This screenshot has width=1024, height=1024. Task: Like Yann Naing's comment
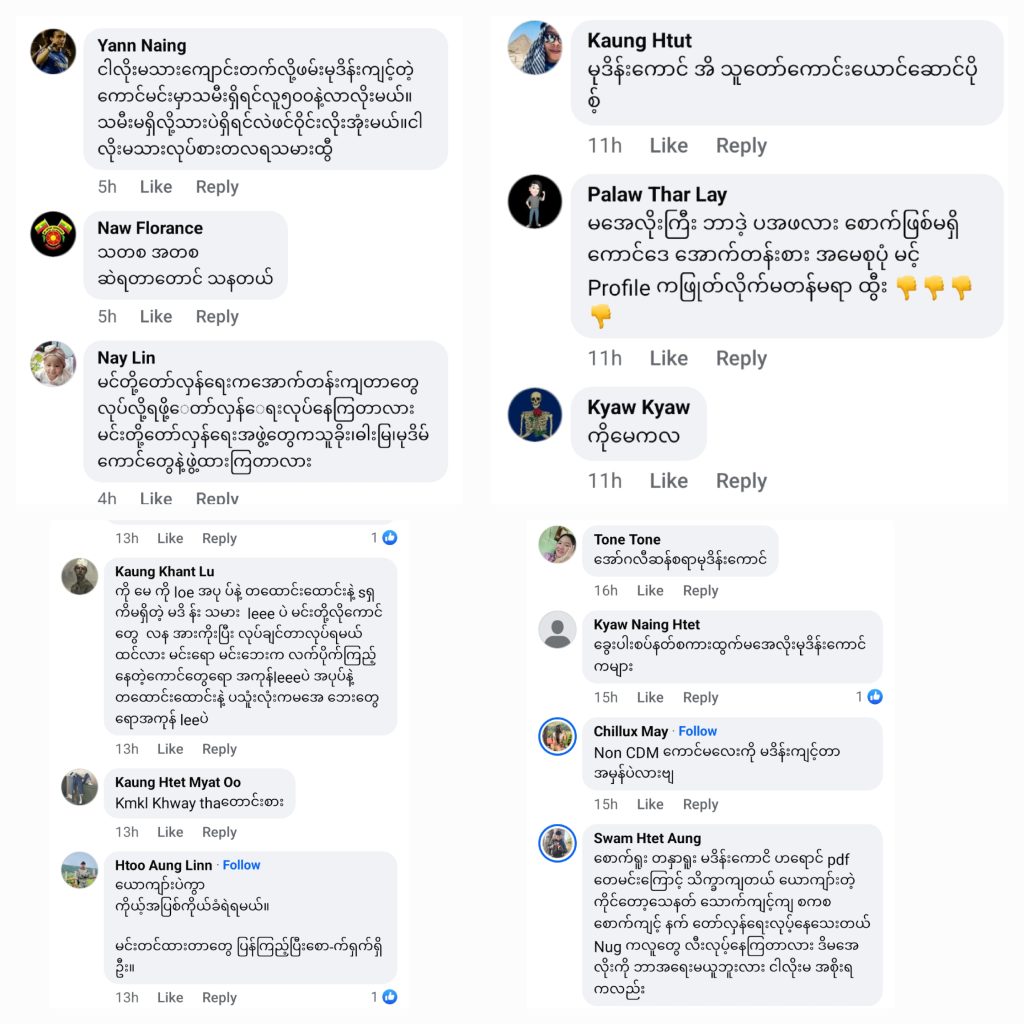(x=156, y=187)
